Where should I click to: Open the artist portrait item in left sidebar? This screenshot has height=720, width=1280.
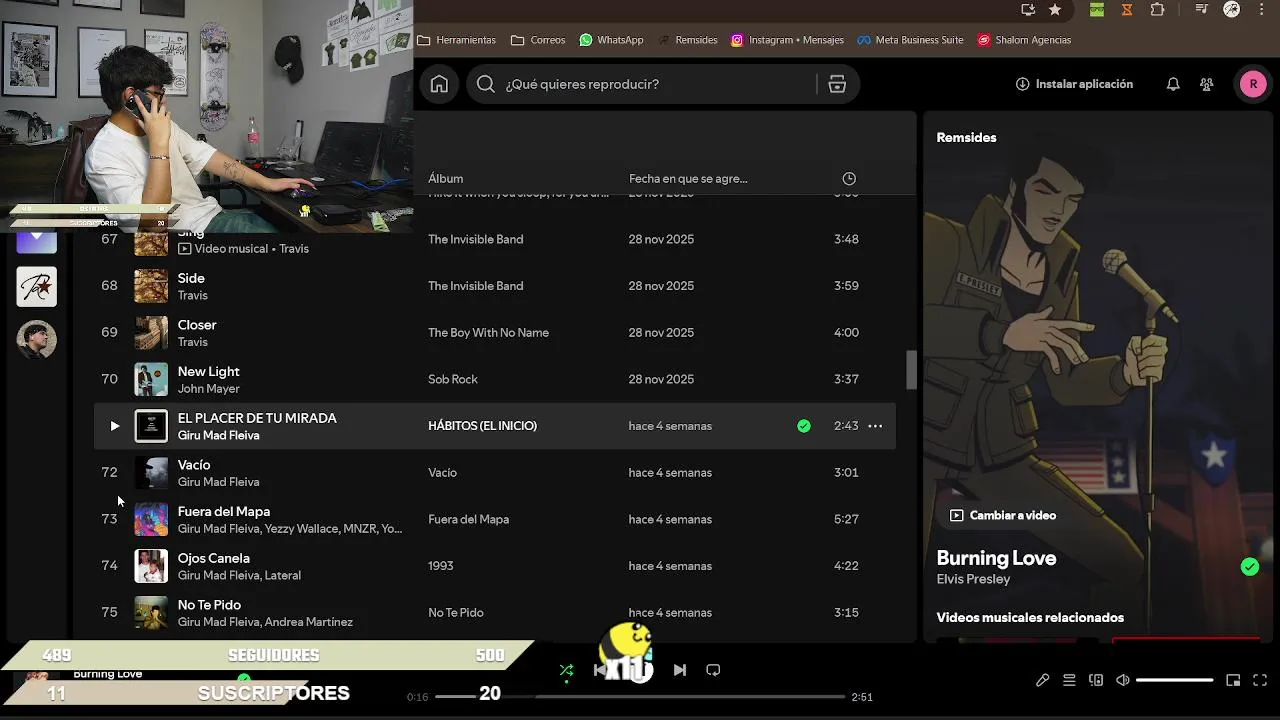pos(37,340)
